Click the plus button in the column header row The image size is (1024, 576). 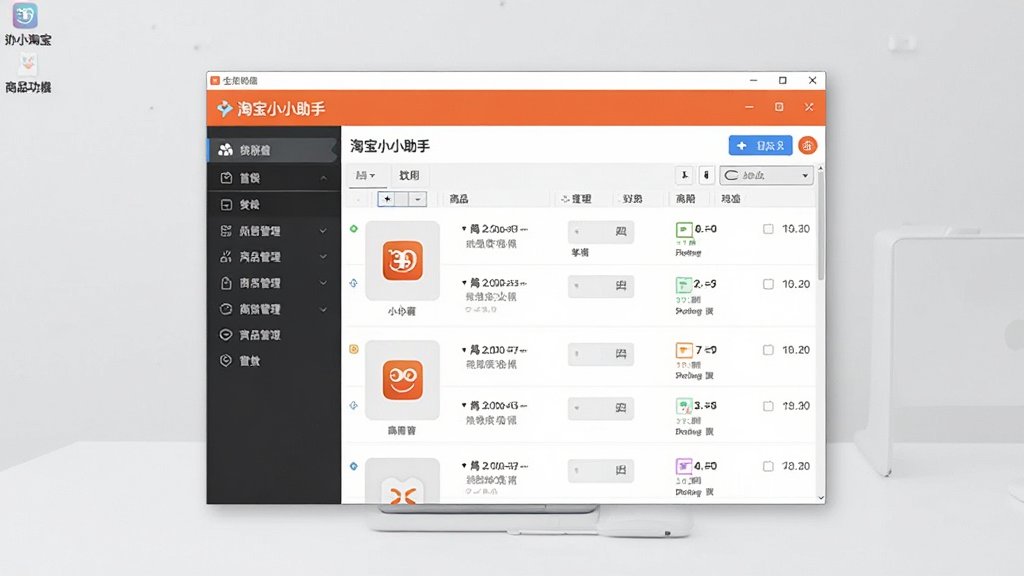[387, 199]
